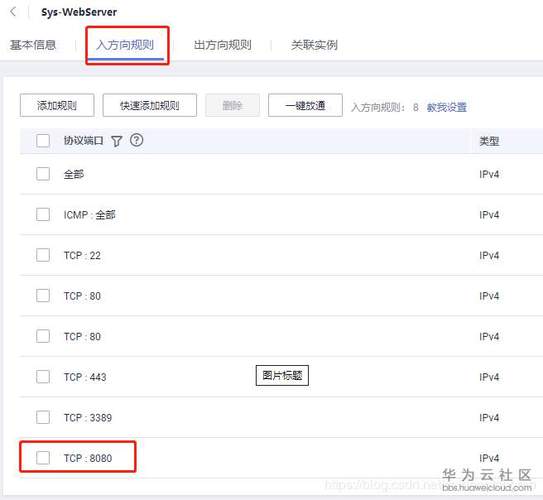This screenshot has width=543, height=500.
Task: Go back using the left chevron icon
Action: (13, 12)
